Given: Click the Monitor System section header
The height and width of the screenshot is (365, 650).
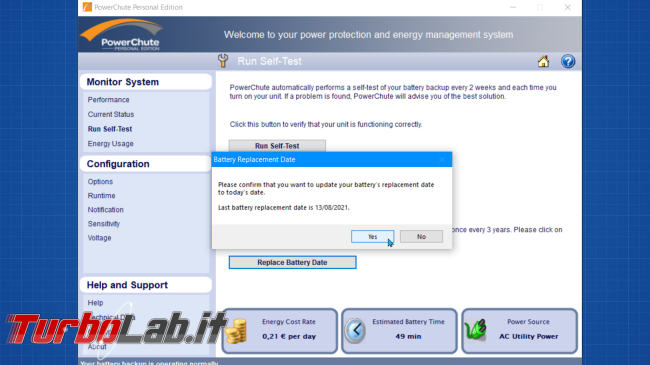Looking at the screenshot, I should [146, 82].
